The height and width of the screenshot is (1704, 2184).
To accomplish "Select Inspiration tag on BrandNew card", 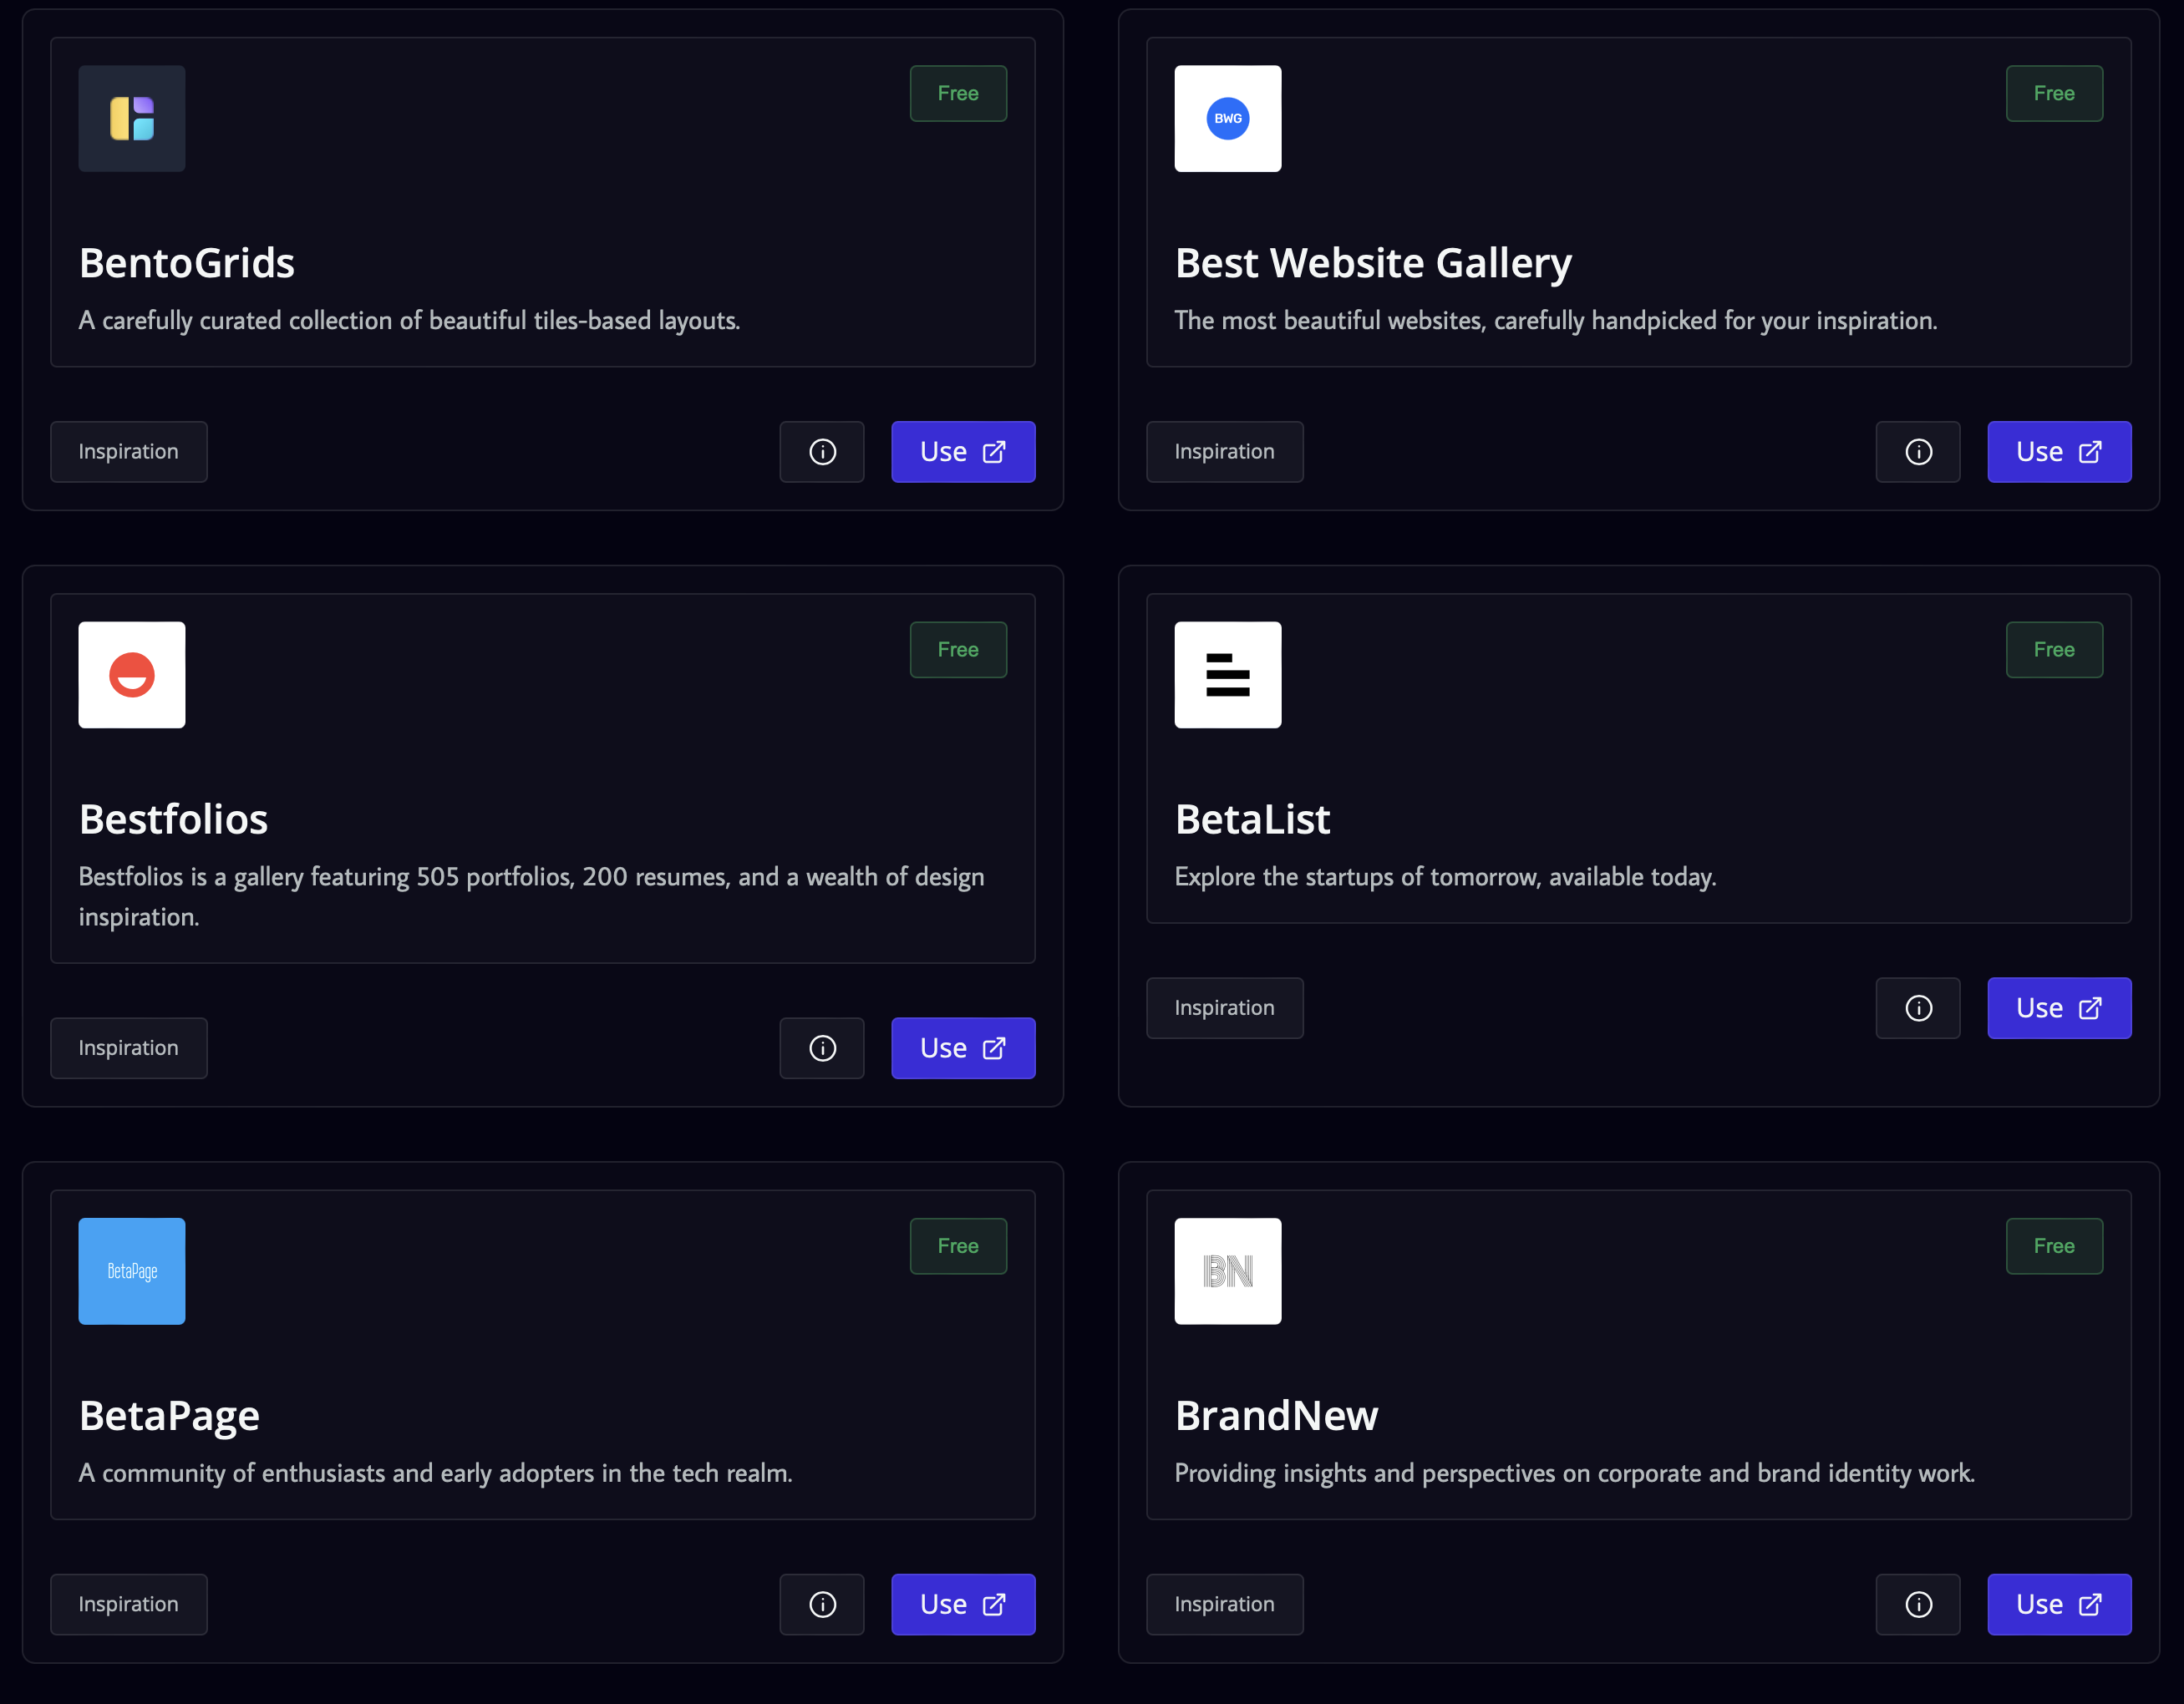I will 1225,1604.
